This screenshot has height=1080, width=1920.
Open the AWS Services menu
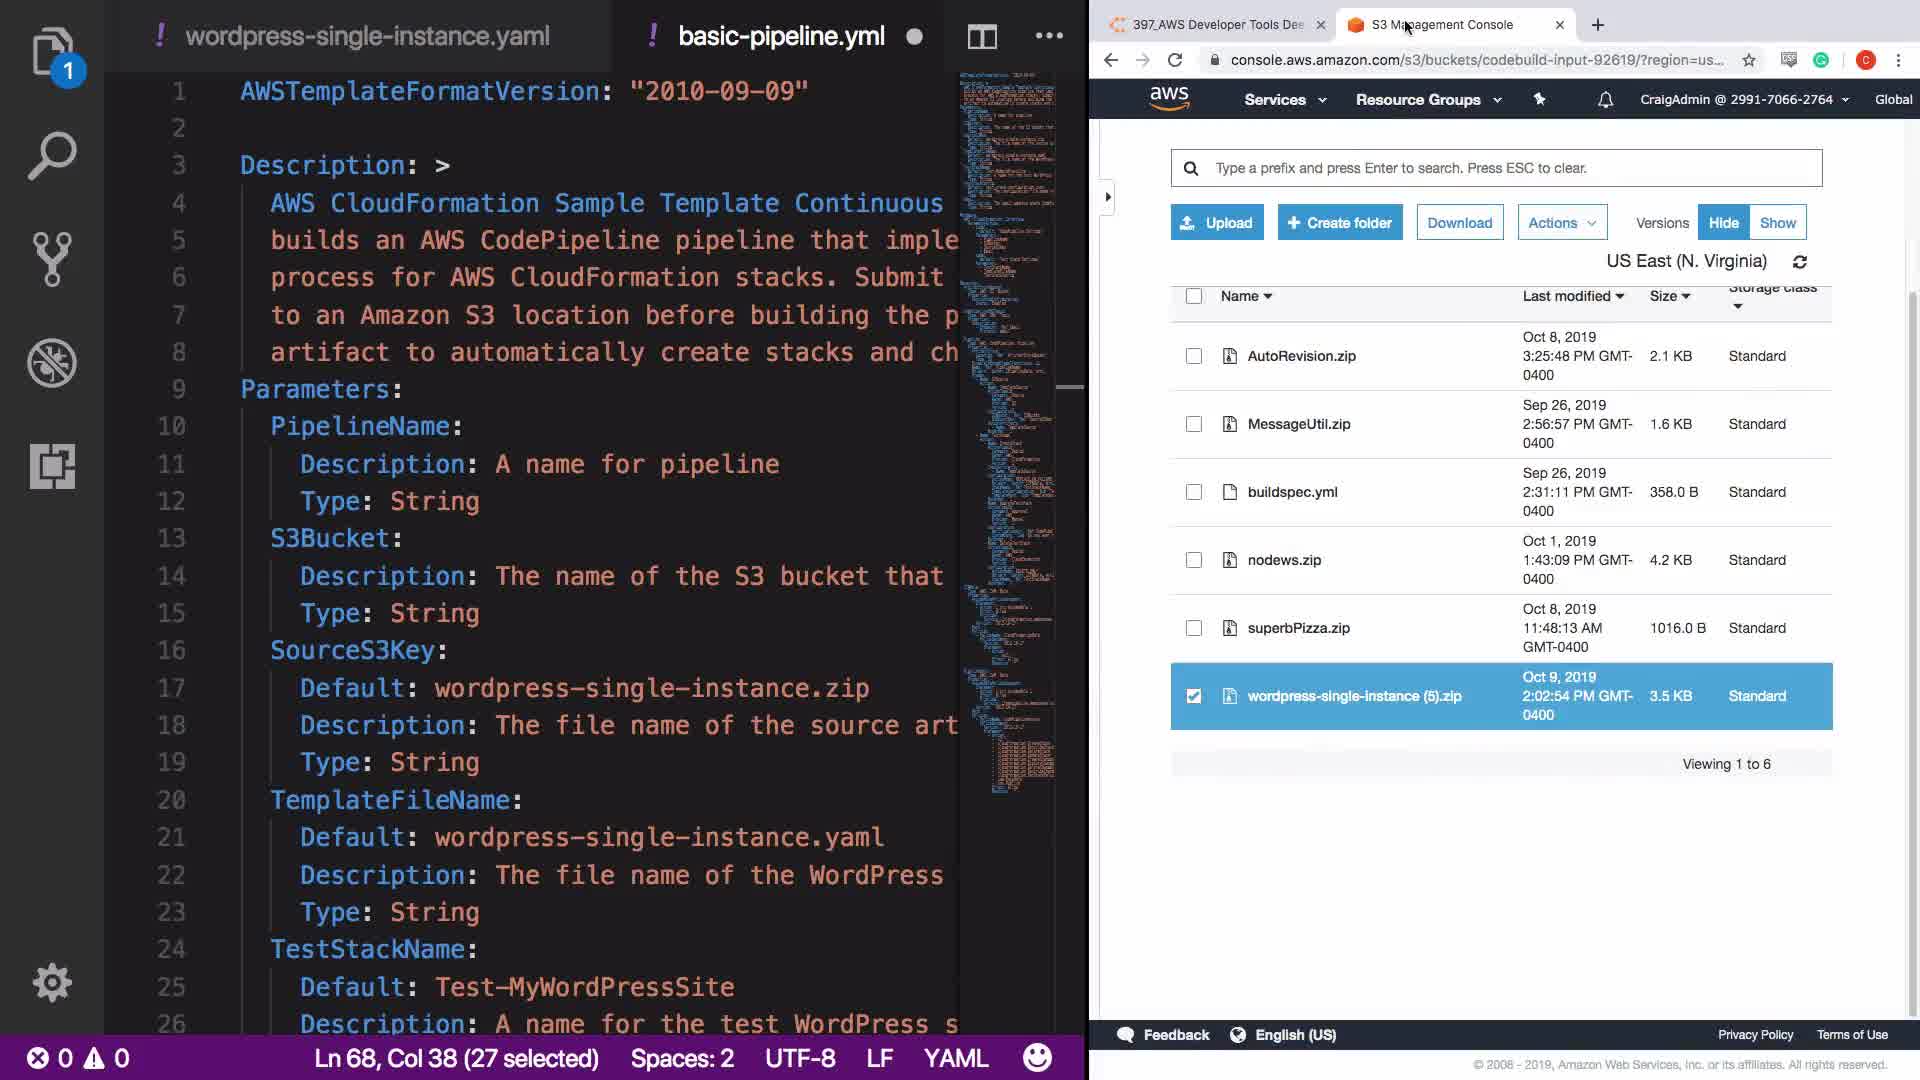(1285, 100)
